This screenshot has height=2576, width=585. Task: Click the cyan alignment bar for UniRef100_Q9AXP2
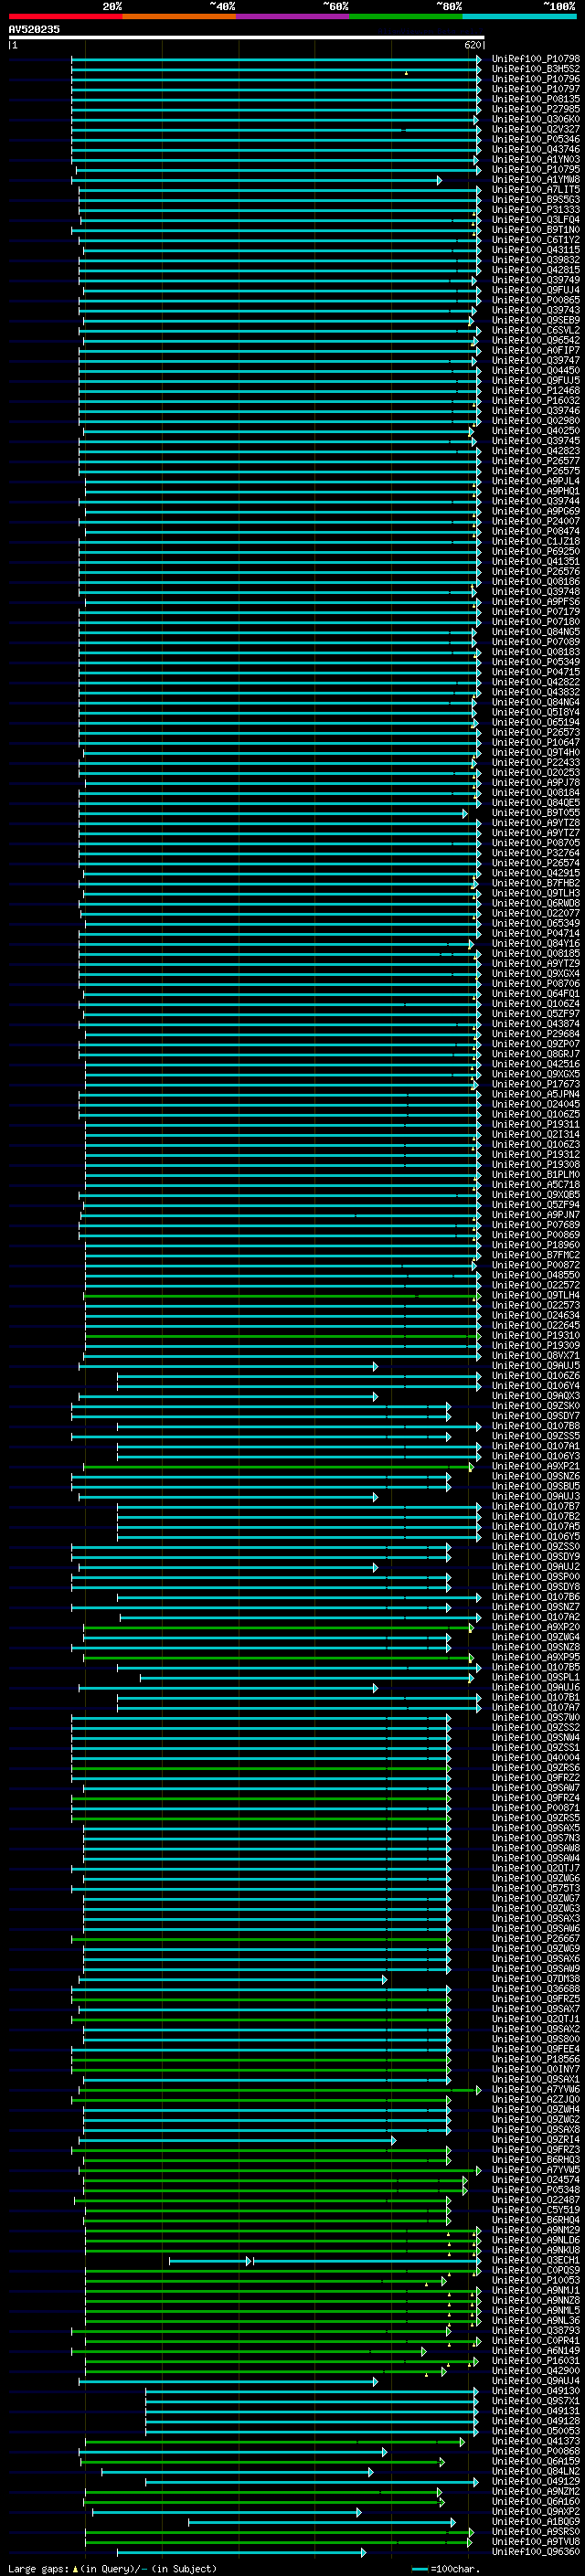[x=227, y=2512]
